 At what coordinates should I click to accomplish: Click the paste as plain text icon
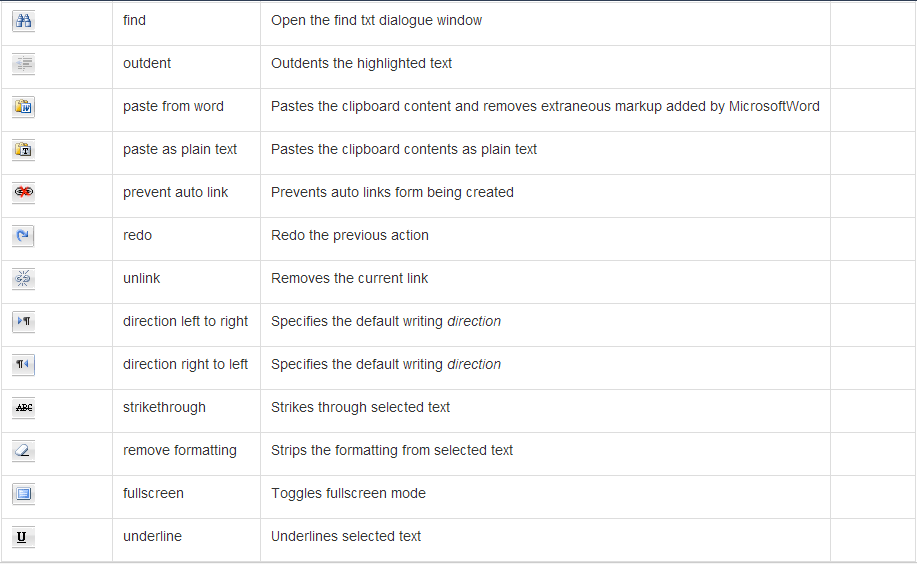24,150
